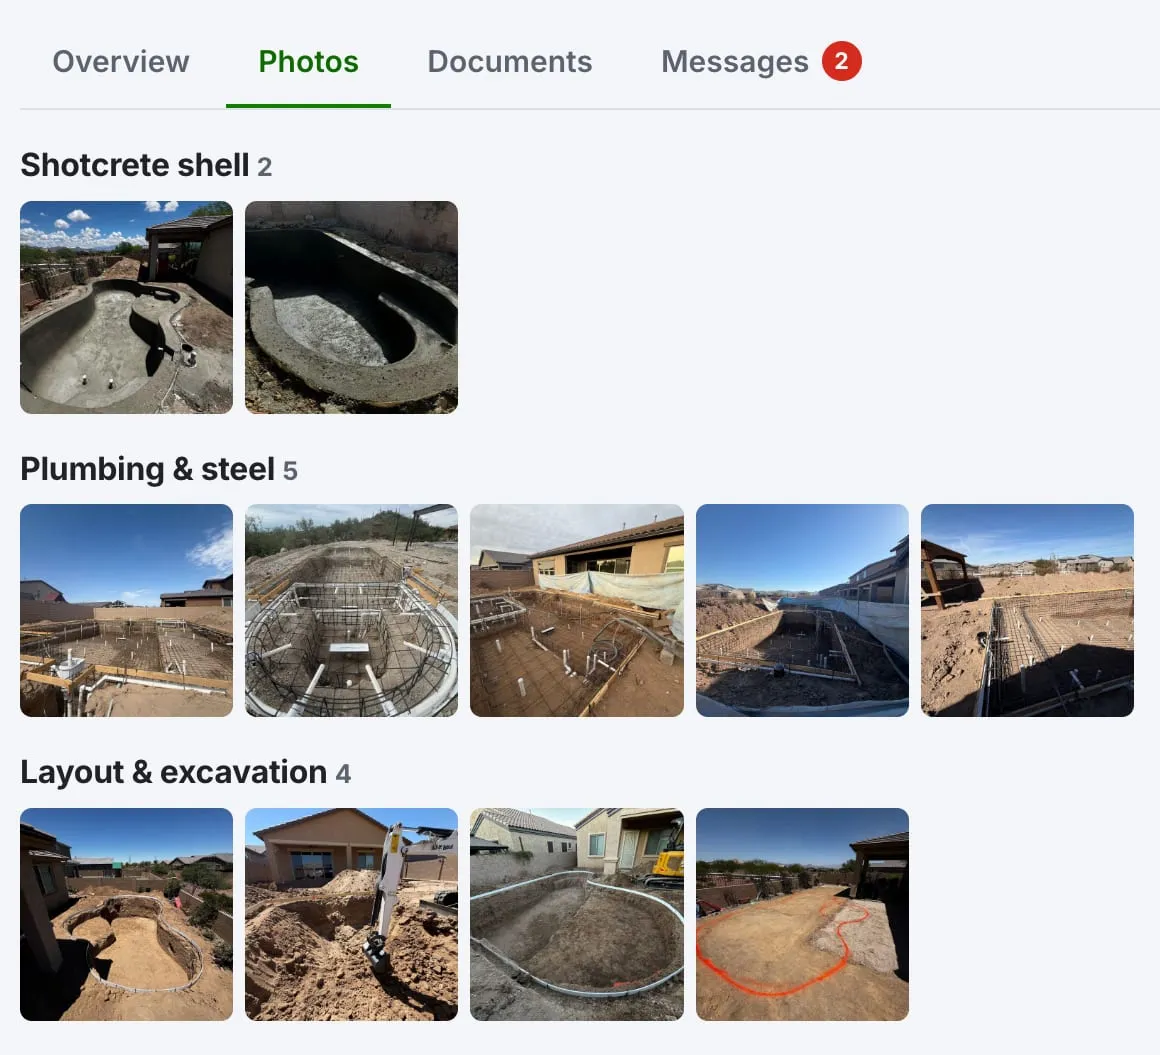Open the Documents tab
Viewport: 1160px width, 1055px height.
click(x=510, y=61)
